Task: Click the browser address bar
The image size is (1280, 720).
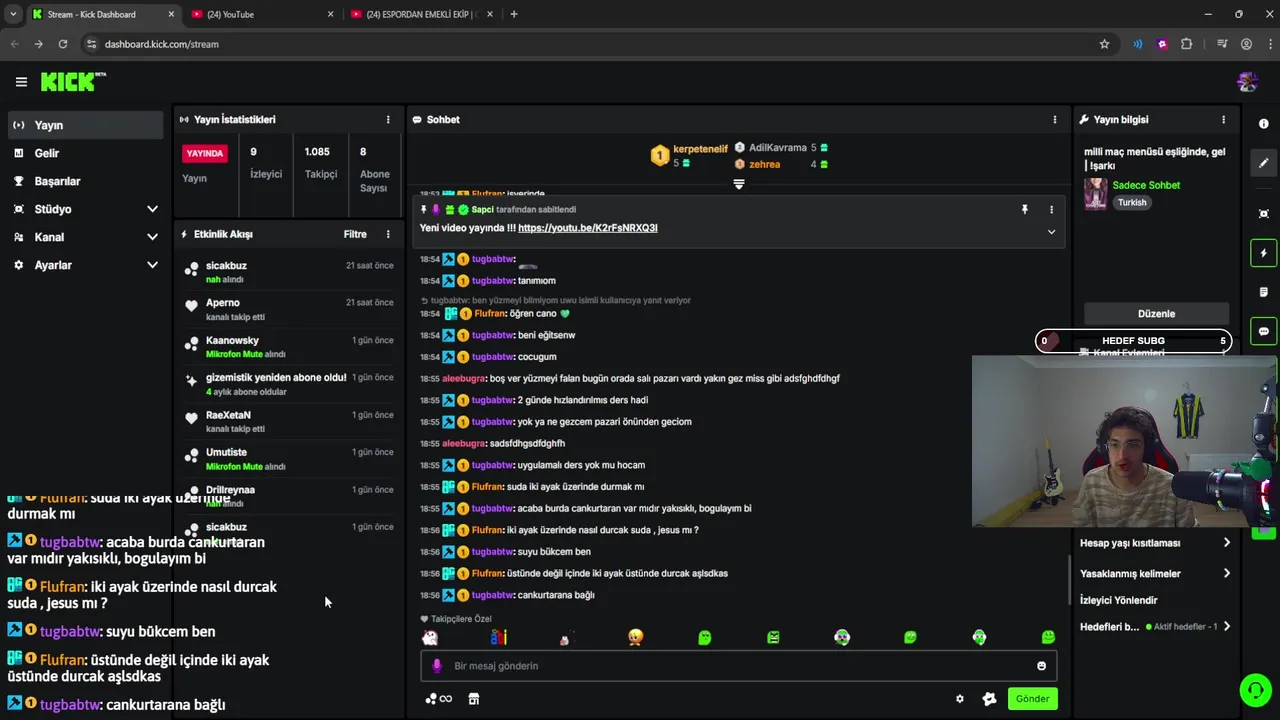Action: (x=590, y=44)
